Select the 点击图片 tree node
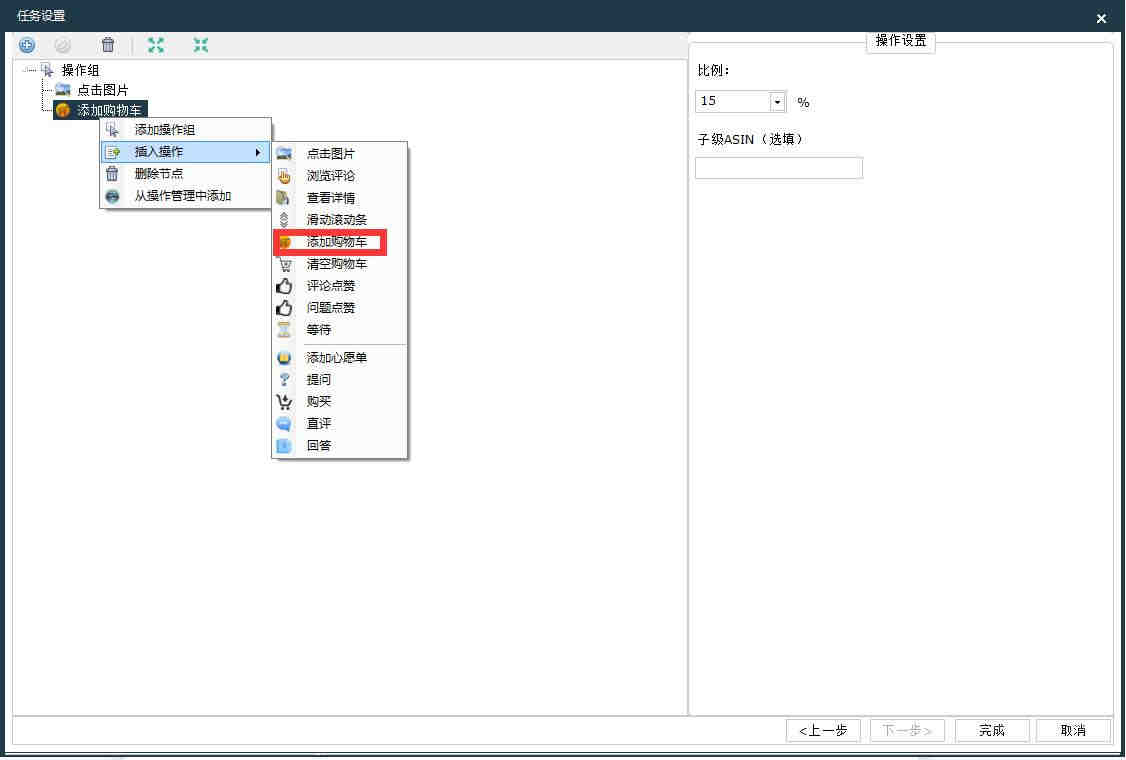This screenshot has height=760, width=1126. click(x=103, y=91)
